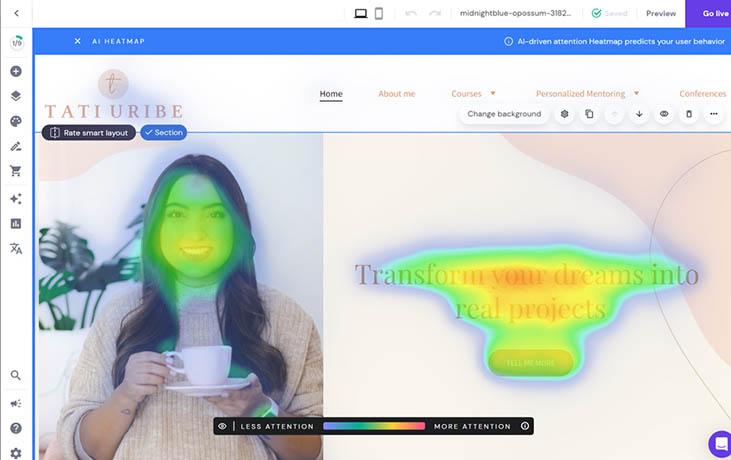Click the Section label tag
This screenshot has height=460, width=731.
[164, 133]
